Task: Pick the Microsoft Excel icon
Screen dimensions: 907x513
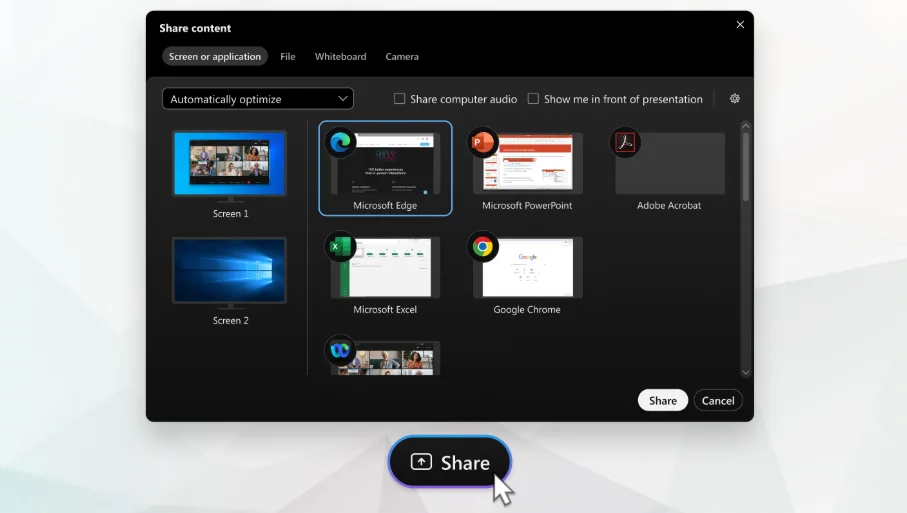Action: [x=341, y=247]
